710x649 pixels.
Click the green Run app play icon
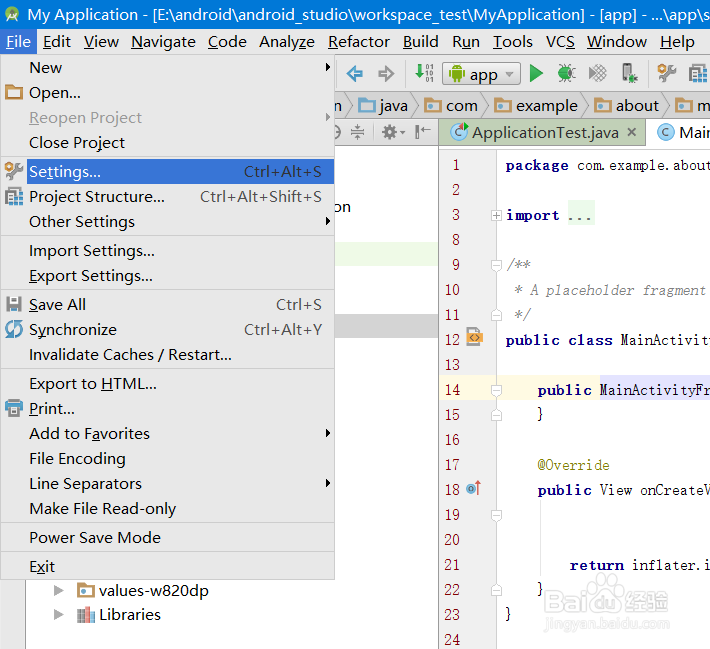pos(536,73)
